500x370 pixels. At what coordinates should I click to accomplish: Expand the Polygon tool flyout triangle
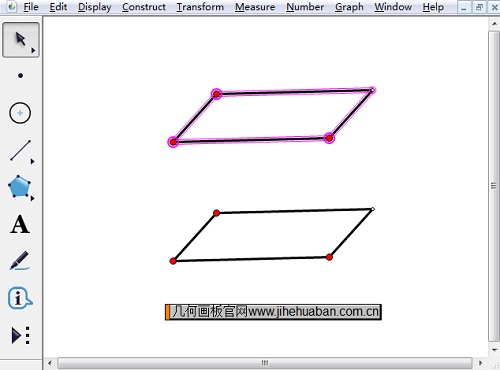pyautogui.click(x=32, y=198)
